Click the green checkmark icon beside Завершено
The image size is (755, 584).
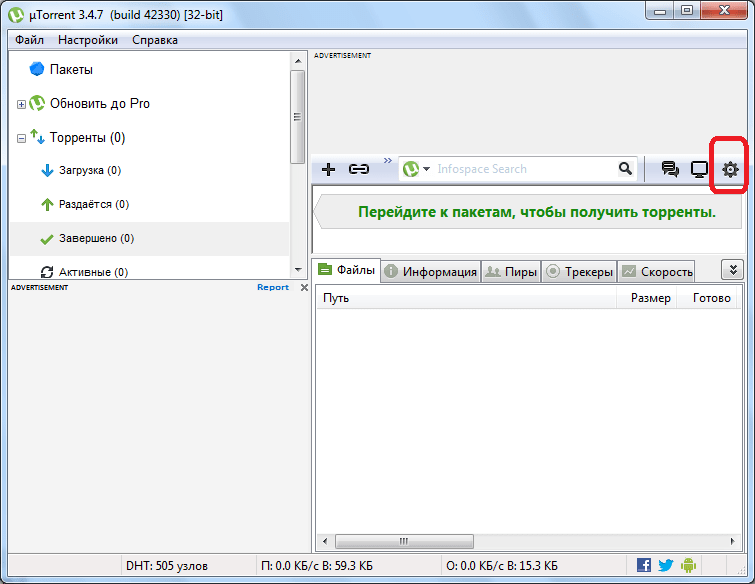click(x=47, y=239)
